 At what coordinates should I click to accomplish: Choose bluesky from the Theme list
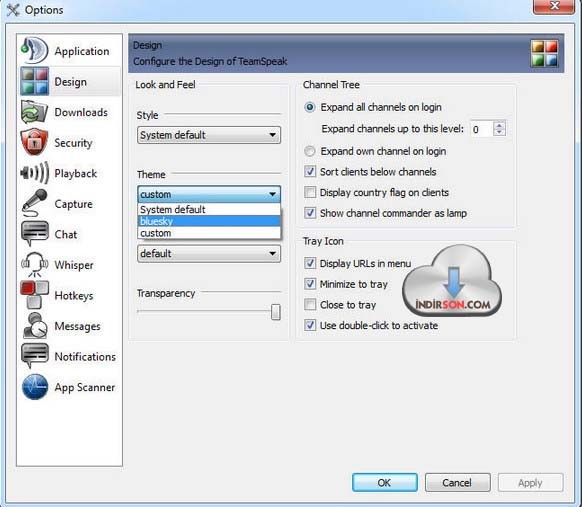point(209,221)
